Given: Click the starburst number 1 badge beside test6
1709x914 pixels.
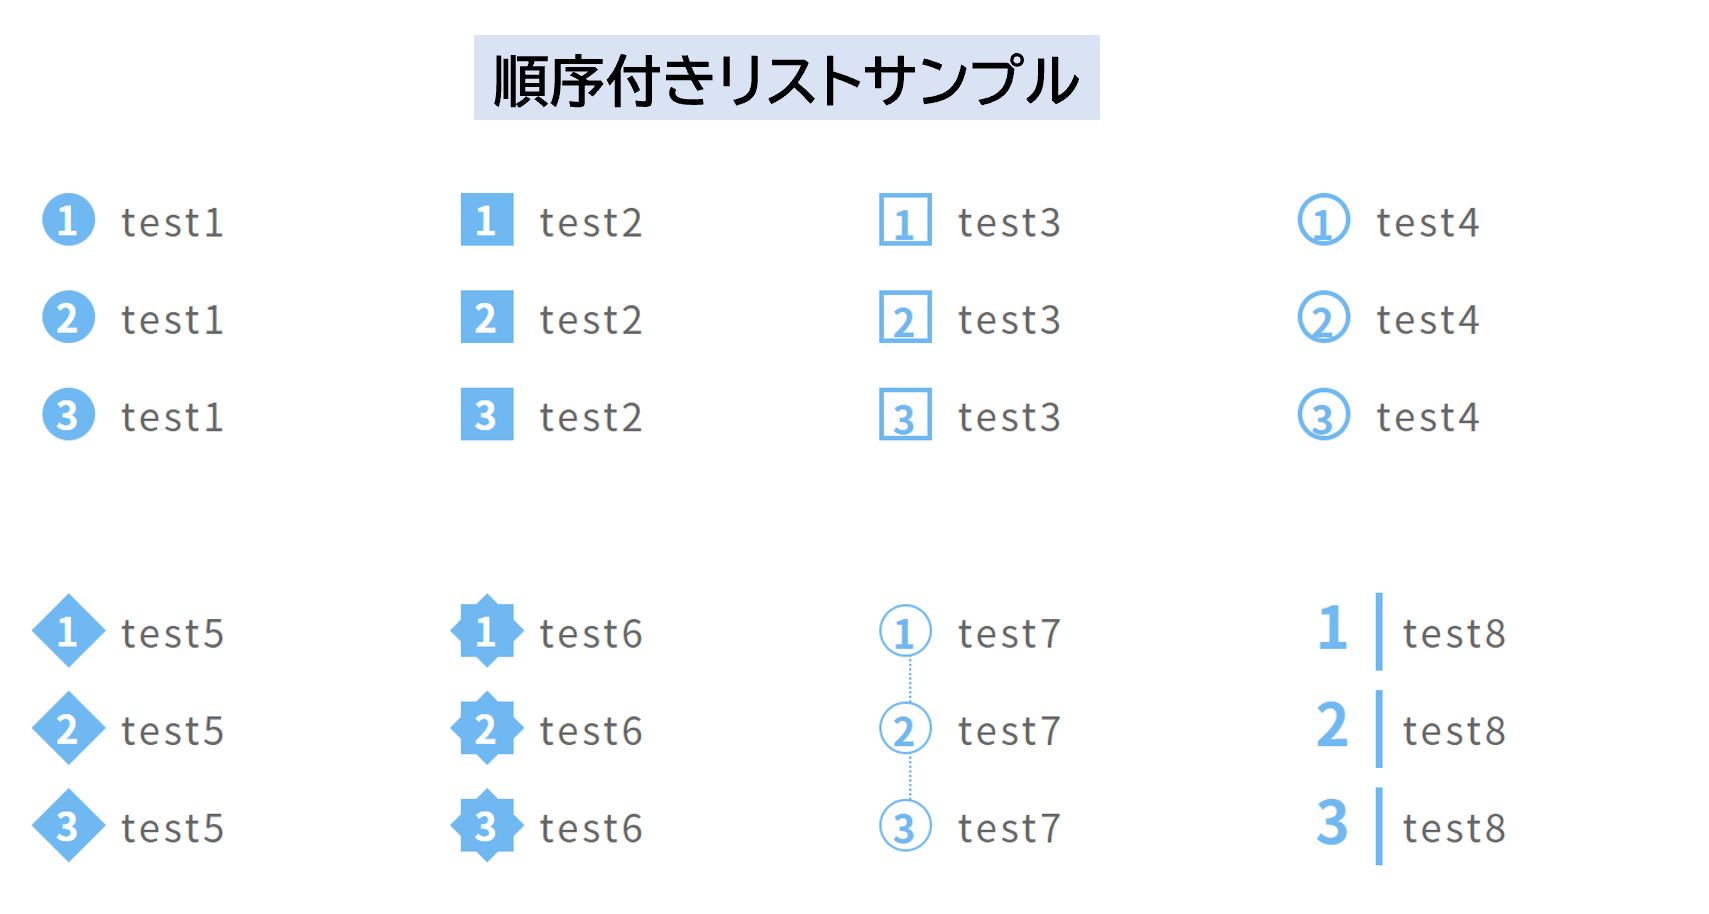Looking at the screenshot, I should coord(486,631).
